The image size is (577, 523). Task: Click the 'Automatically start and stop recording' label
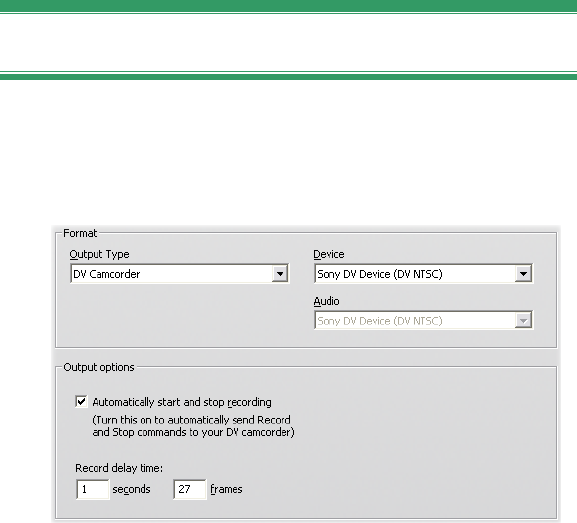coord(182,402)
